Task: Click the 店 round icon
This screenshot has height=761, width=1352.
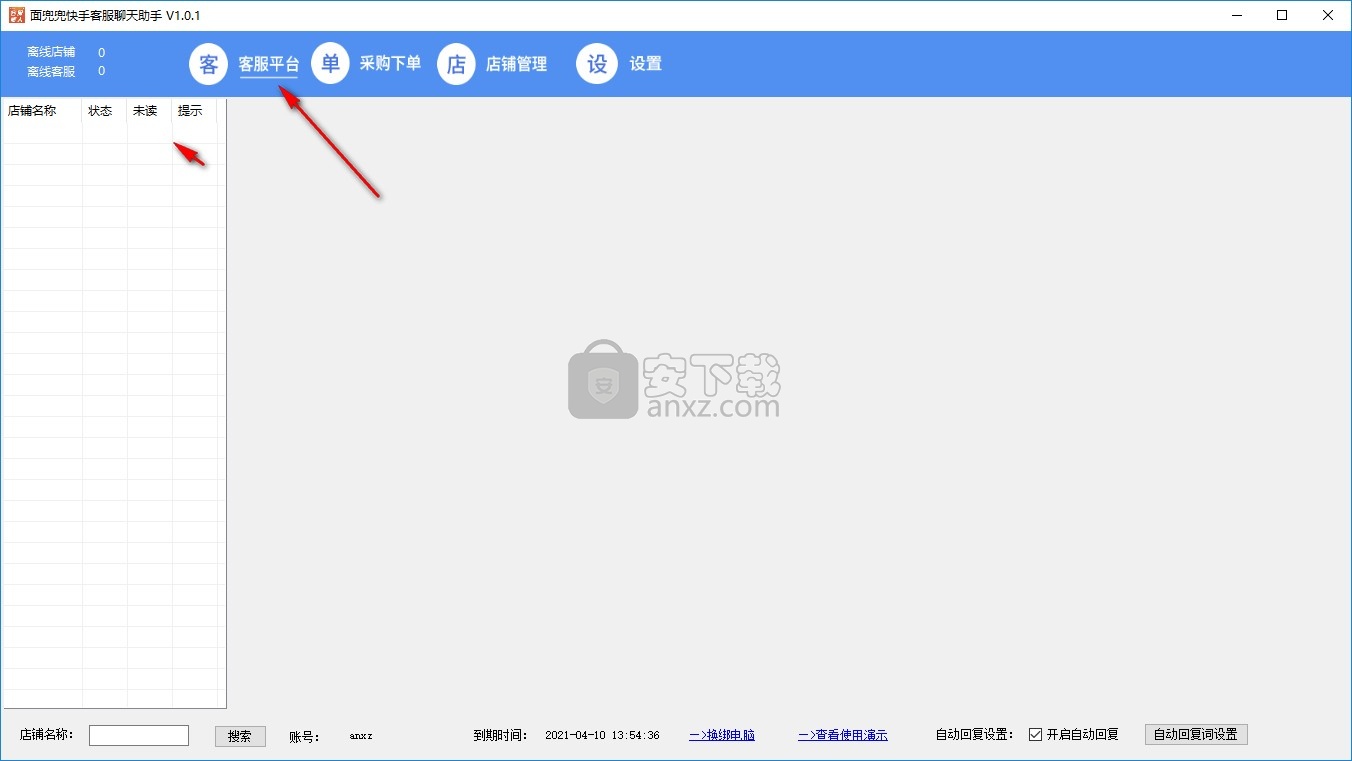Action: pyautogui.click(x=456, y=64)
